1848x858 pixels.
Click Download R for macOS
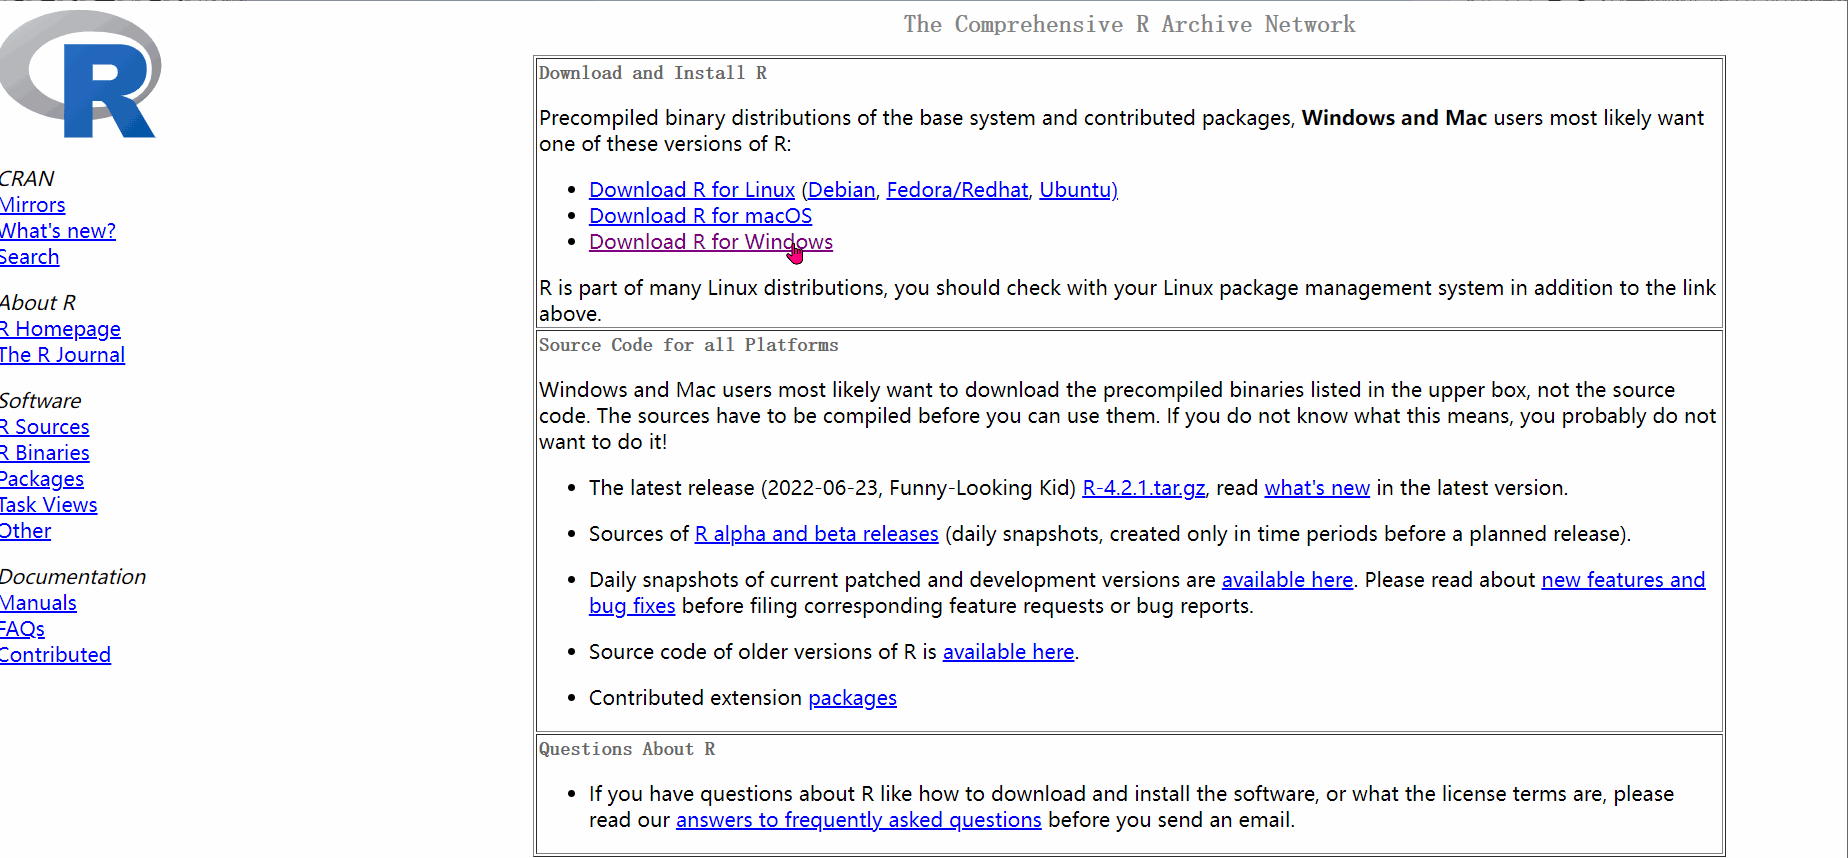tap(700, 216)
